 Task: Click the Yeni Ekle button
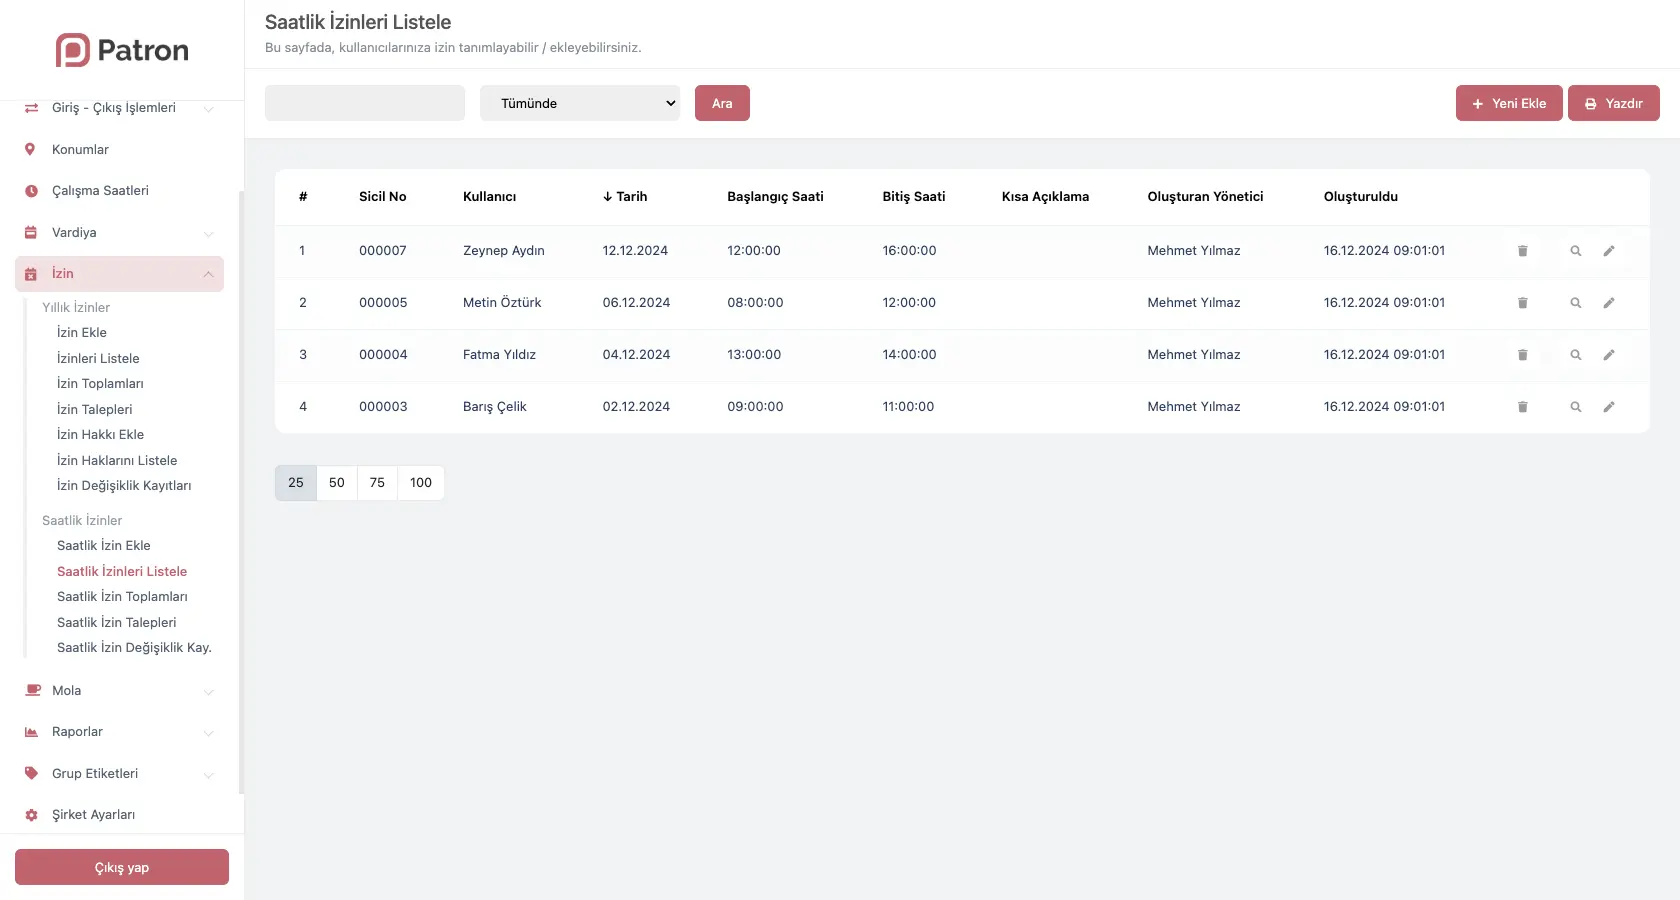1508,103
